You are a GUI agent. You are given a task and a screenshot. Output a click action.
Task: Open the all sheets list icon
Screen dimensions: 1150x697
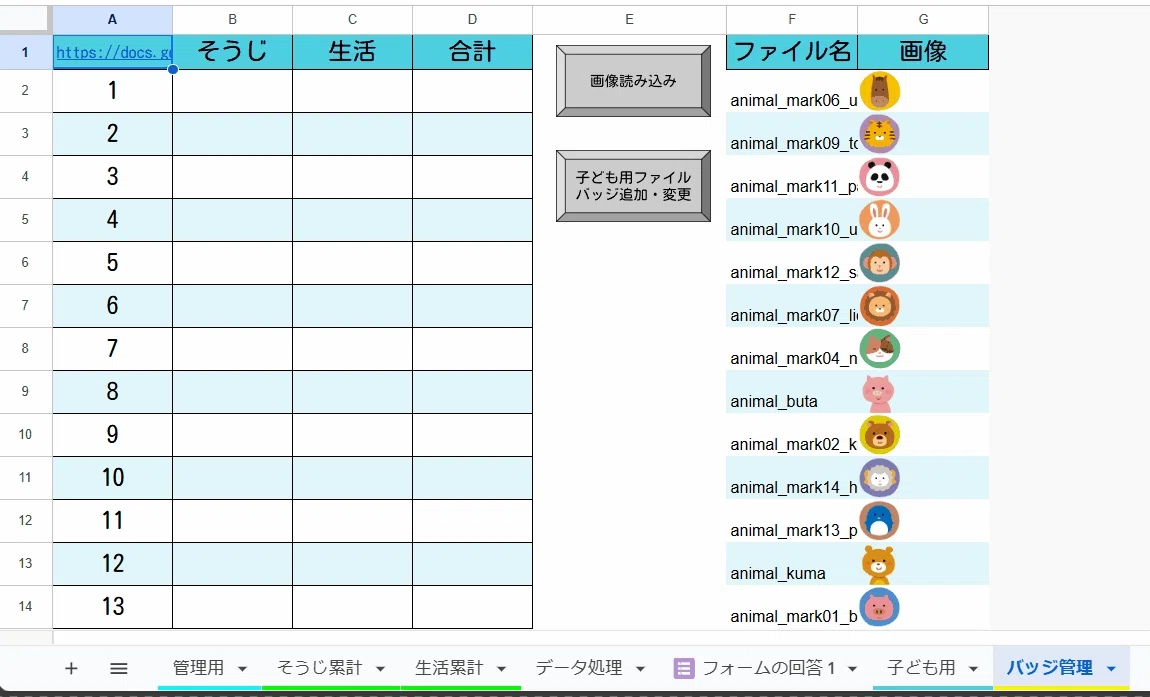[x=119, y=668]
